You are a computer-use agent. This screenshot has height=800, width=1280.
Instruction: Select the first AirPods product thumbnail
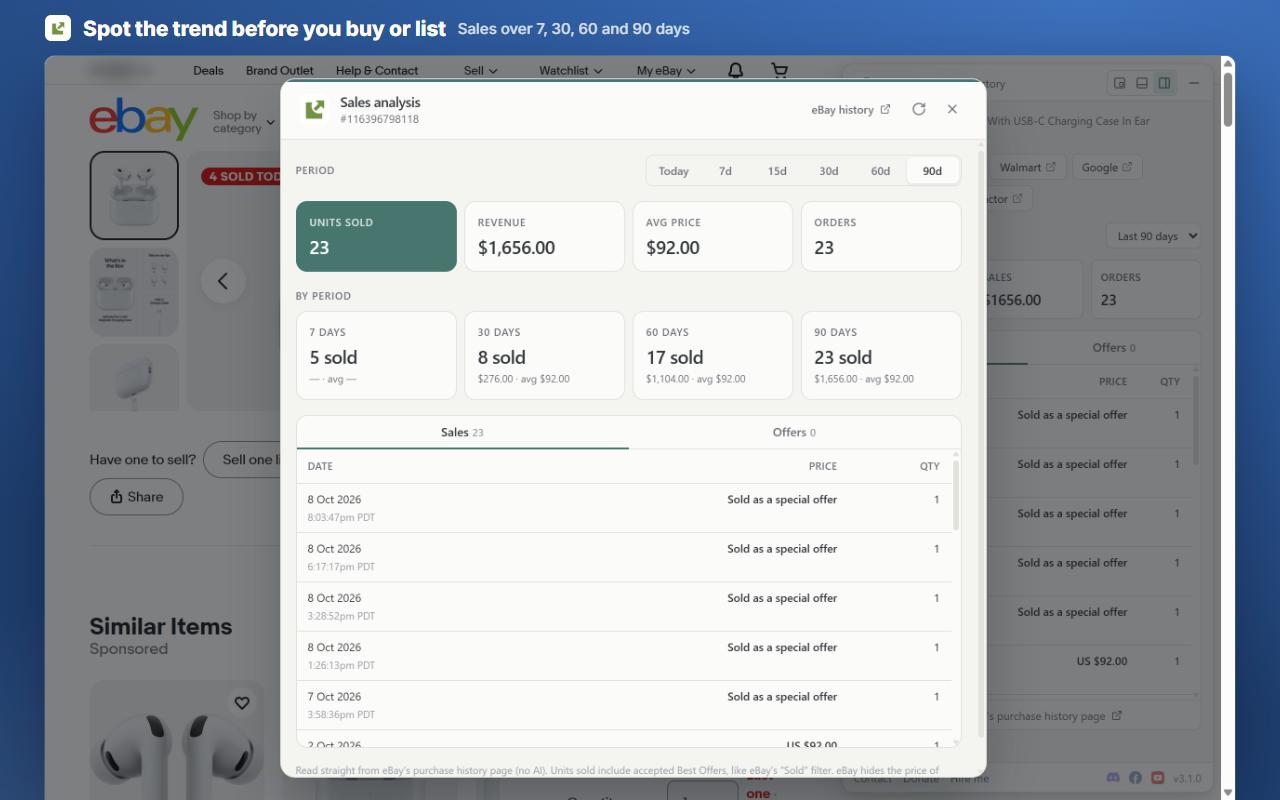coord(134,196)
